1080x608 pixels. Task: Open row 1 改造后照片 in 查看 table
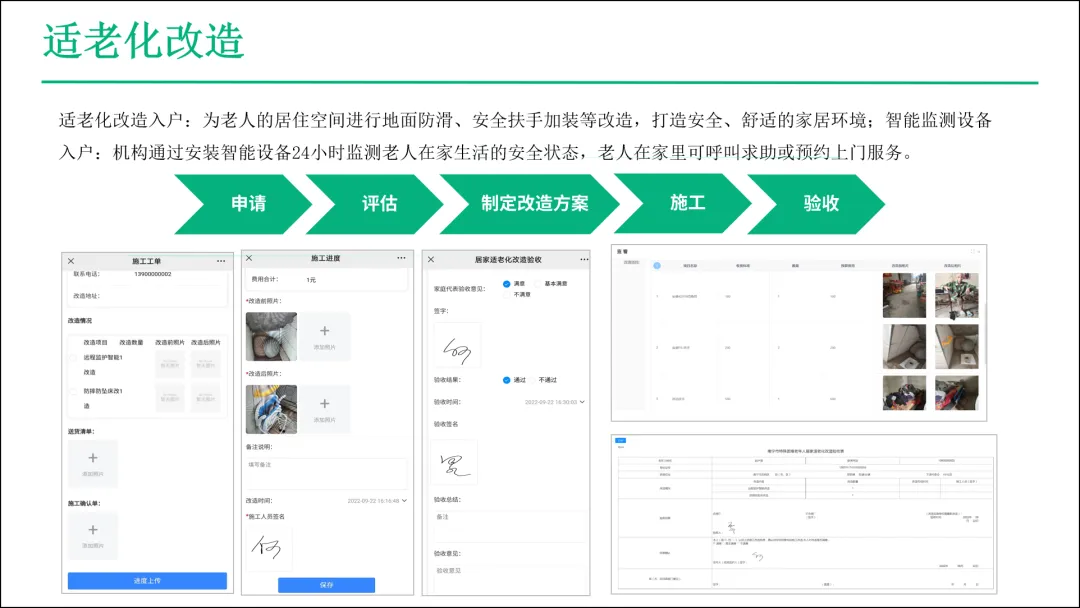click(x=957, y=296)
